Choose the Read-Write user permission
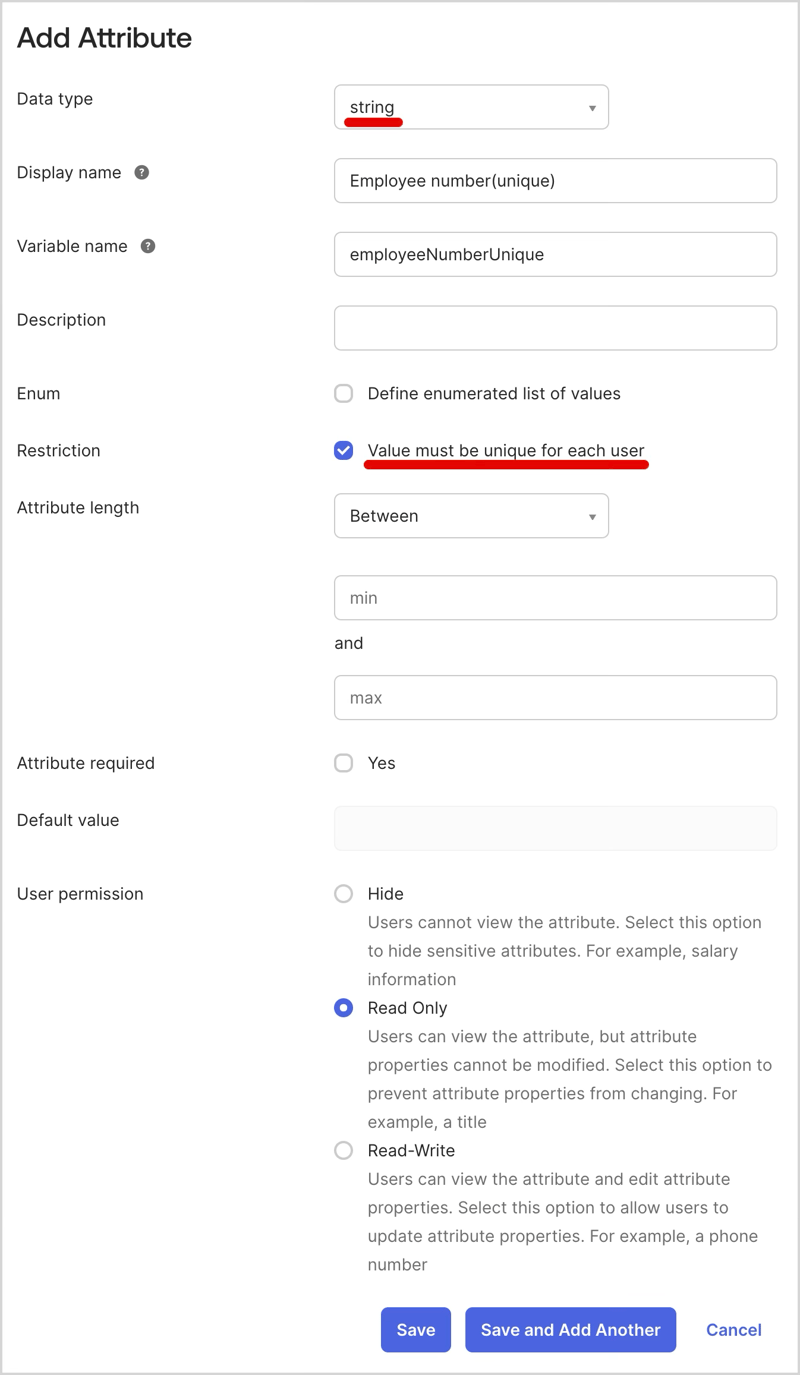The width and height of the screenshot is (800, 1375). click(x=344, y=1150)
